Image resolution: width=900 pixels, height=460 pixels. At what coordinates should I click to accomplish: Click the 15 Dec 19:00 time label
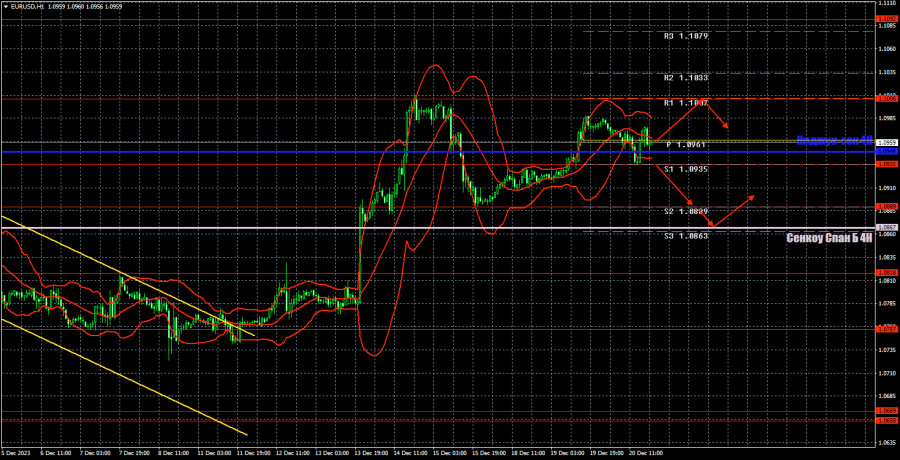coord(488,453)
